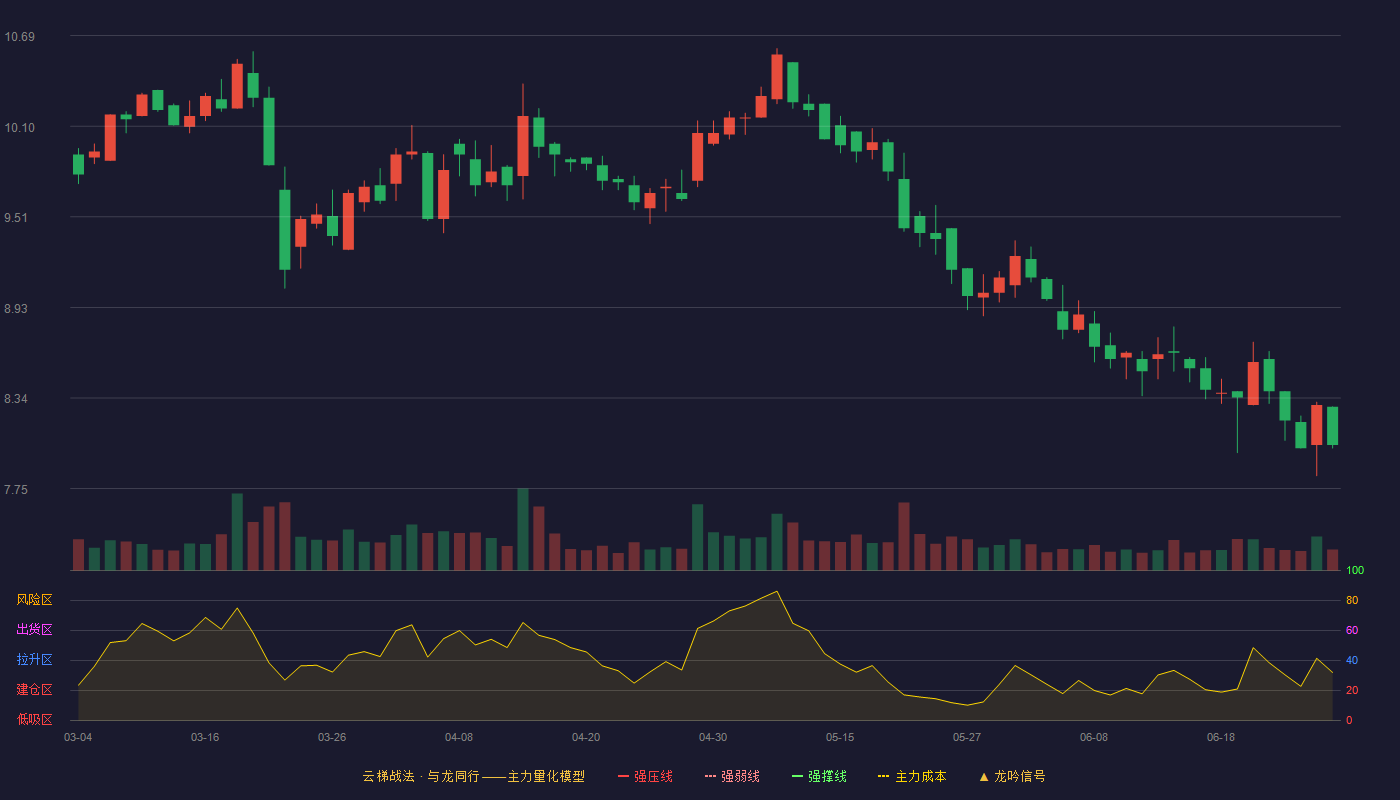Click the 龙吟信号 triangle legend icon

coord(983,776)
